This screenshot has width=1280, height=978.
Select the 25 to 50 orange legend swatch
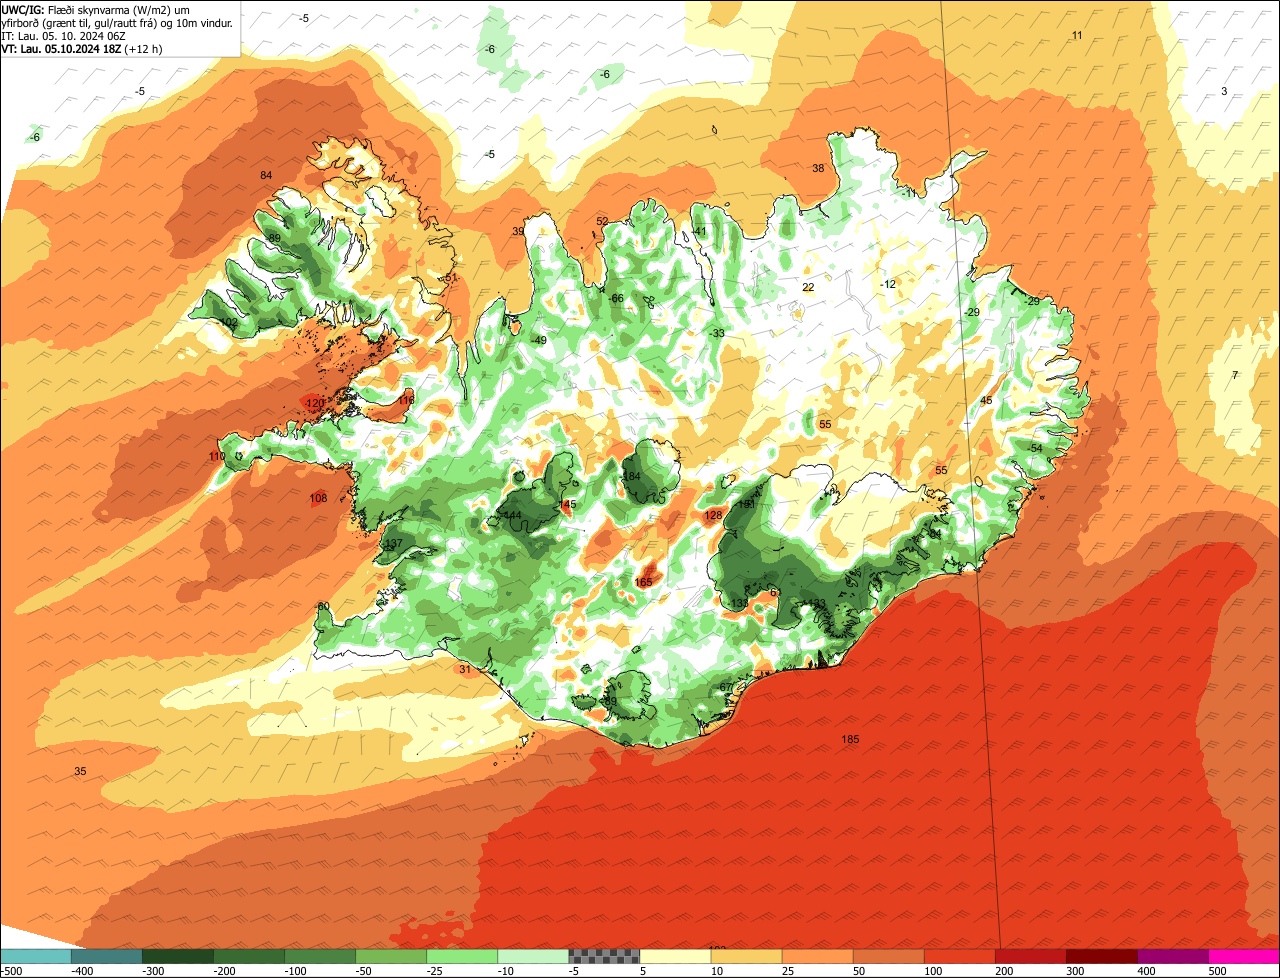coord(817,956)
